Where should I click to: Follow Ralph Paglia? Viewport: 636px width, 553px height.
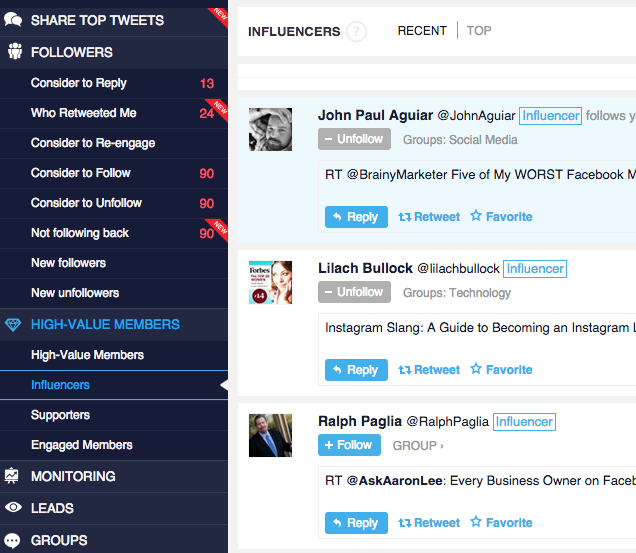(x=349, y=445)
